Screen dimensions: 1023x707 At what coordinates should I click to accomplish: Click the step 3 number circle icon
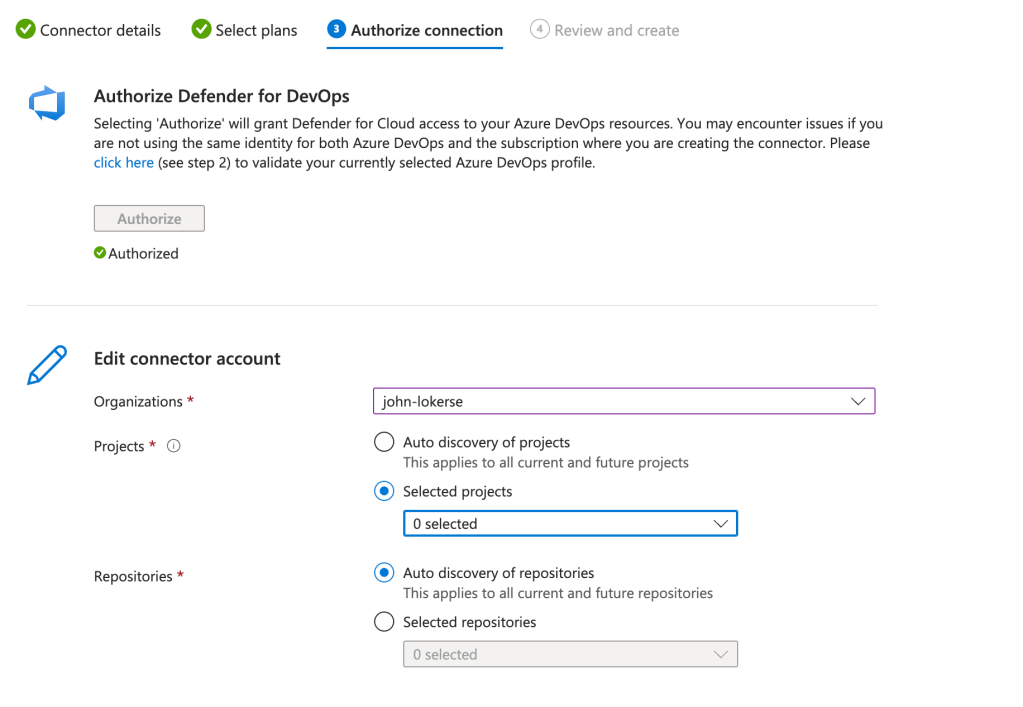tap(336, 30)
